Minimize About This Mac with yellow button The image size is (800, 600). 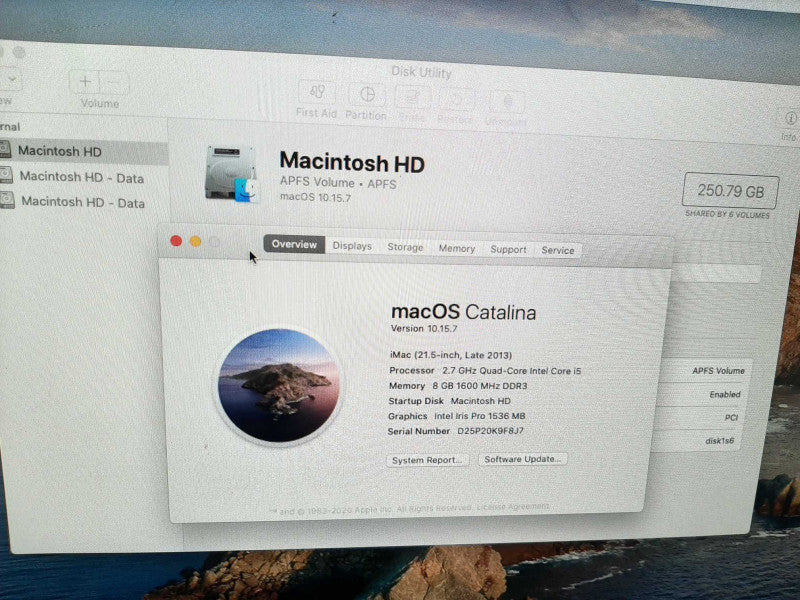point(195,241)
